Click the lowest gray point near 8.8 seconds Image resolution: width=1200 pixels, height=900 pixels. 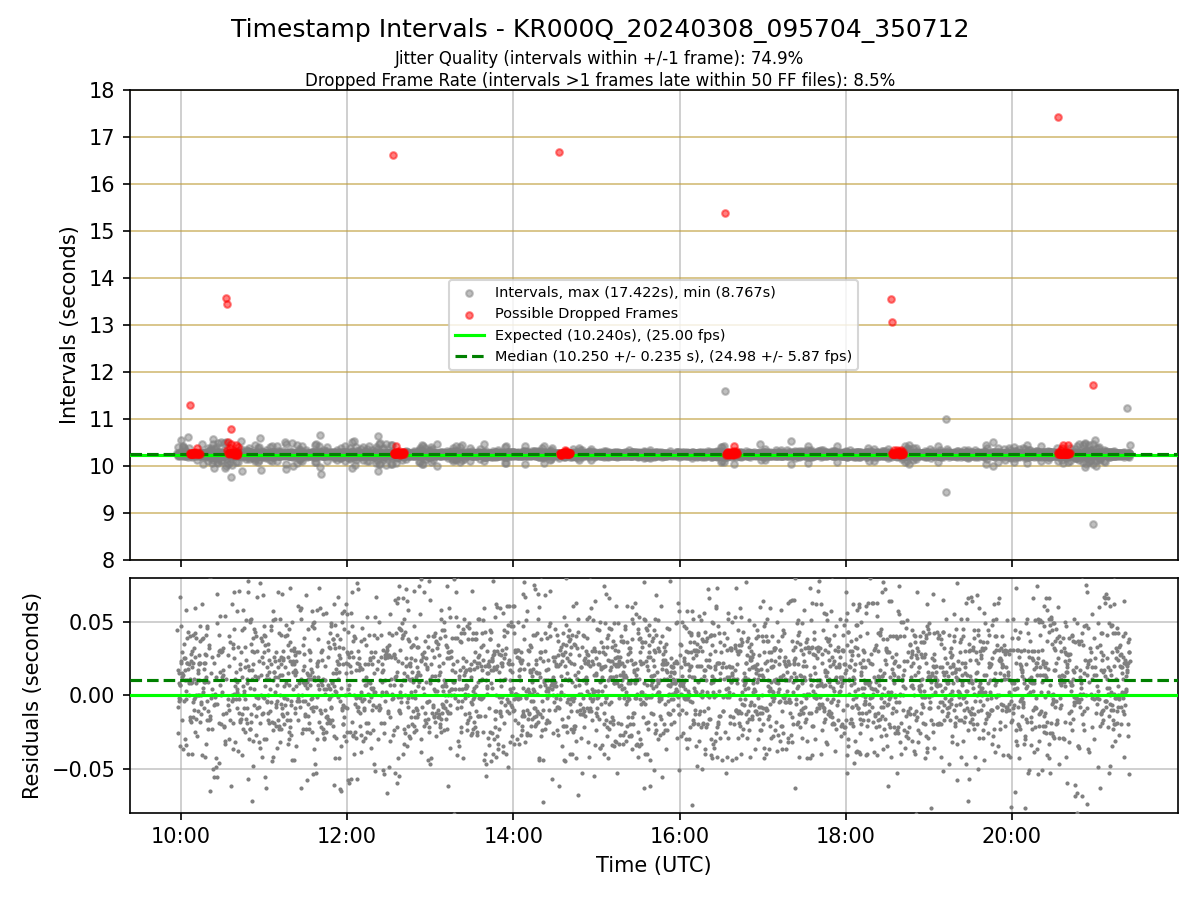pyautogui.click(x=1093, y=524)
